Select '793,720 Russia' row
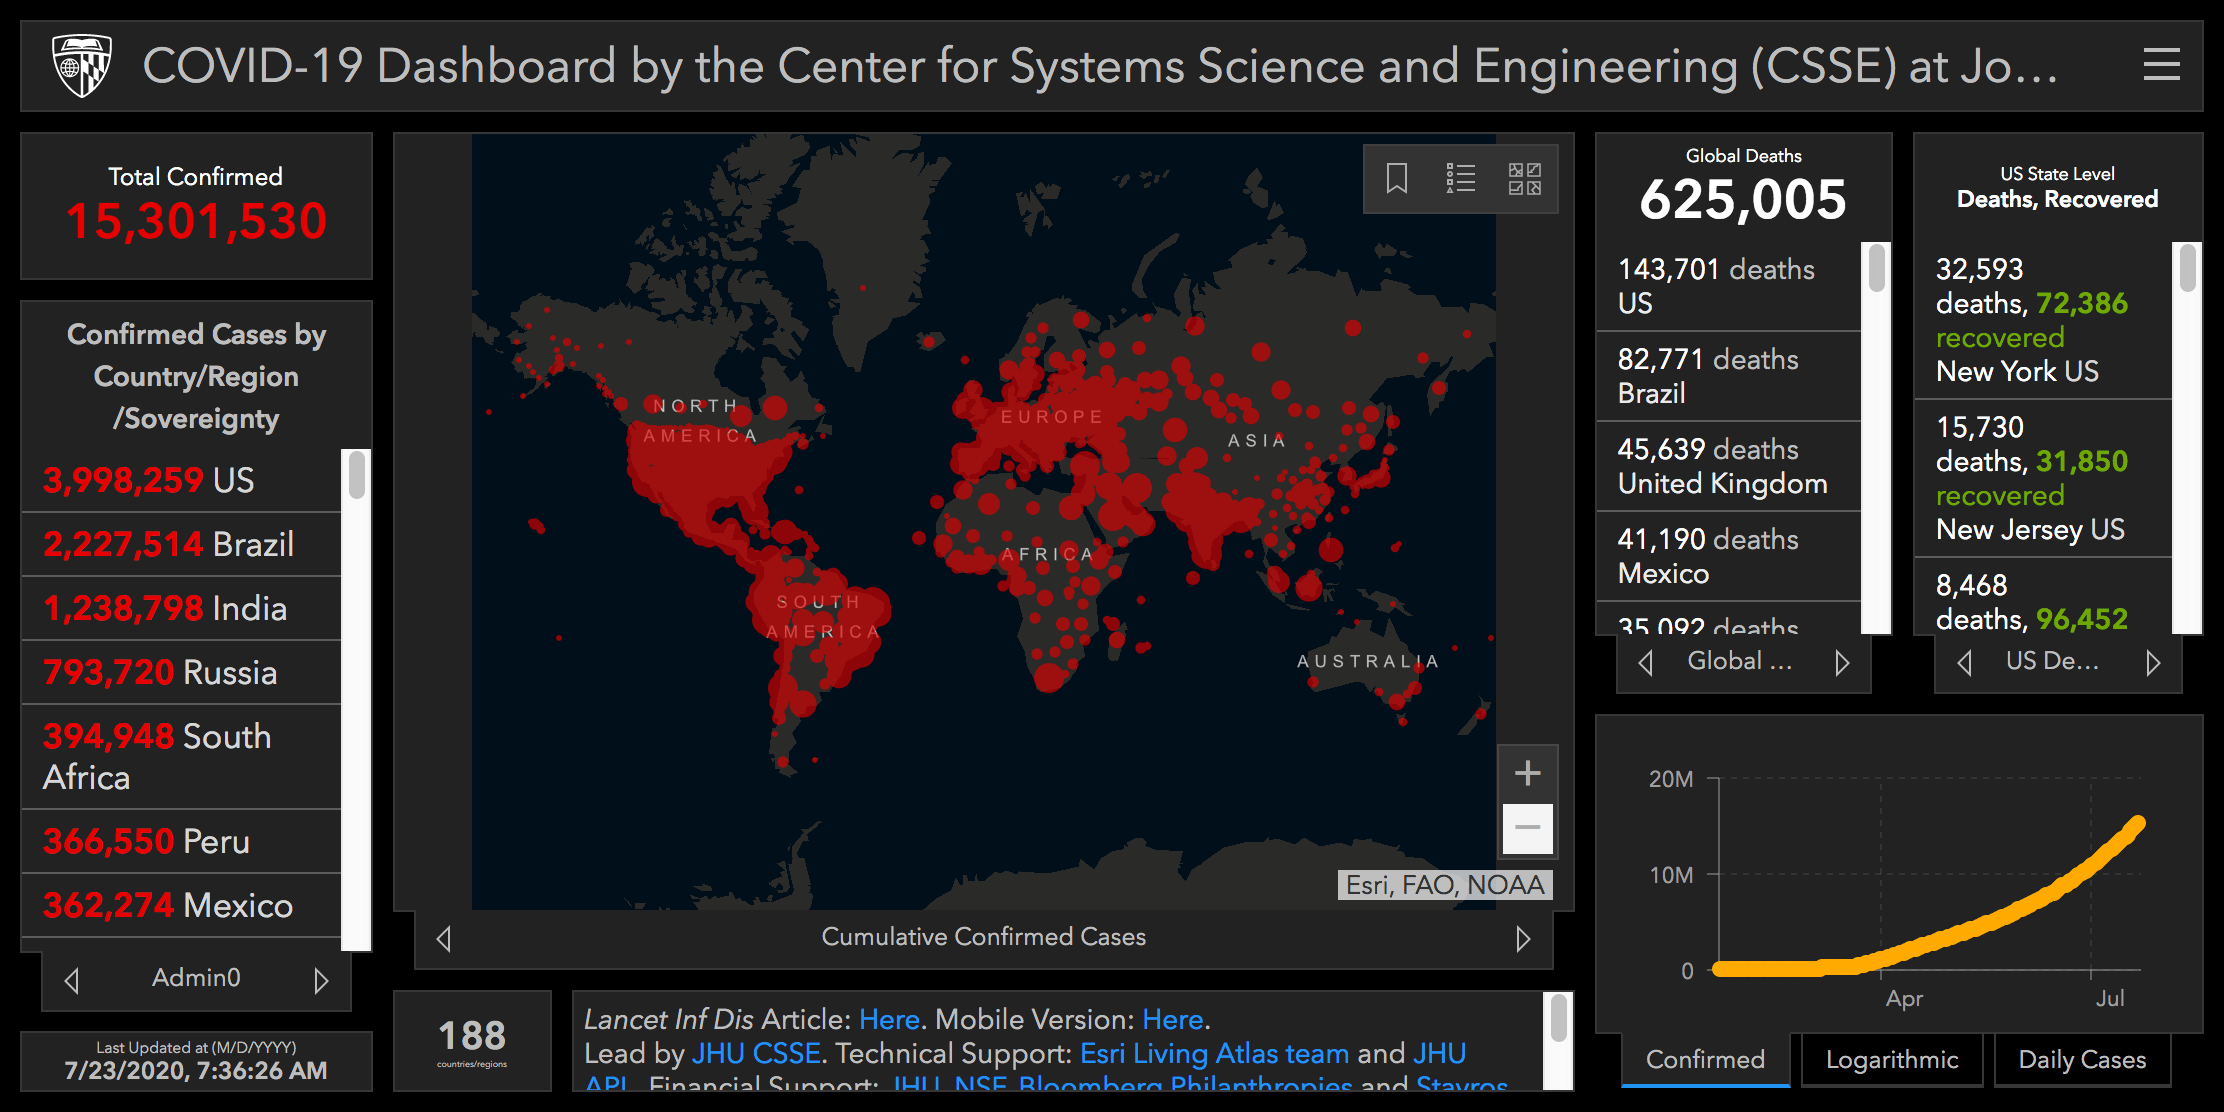 (x=181, y=672)
